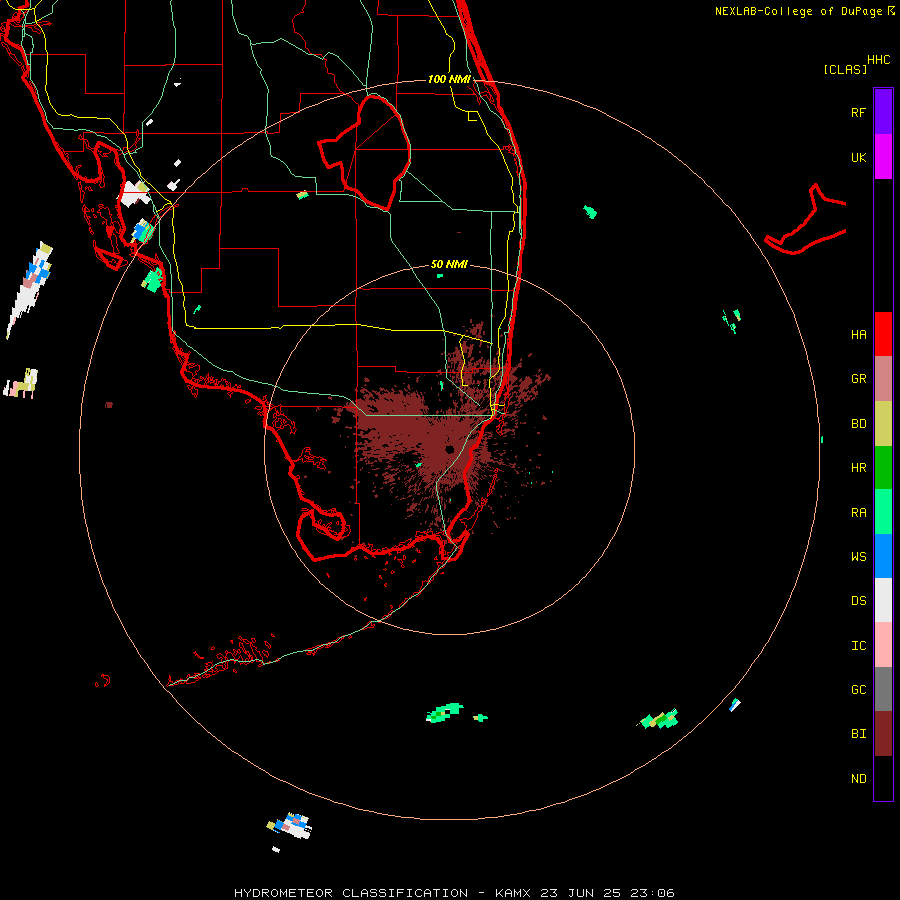Click the radar site black dot center
Screen dimensions: 900x900
click(449, 449)
